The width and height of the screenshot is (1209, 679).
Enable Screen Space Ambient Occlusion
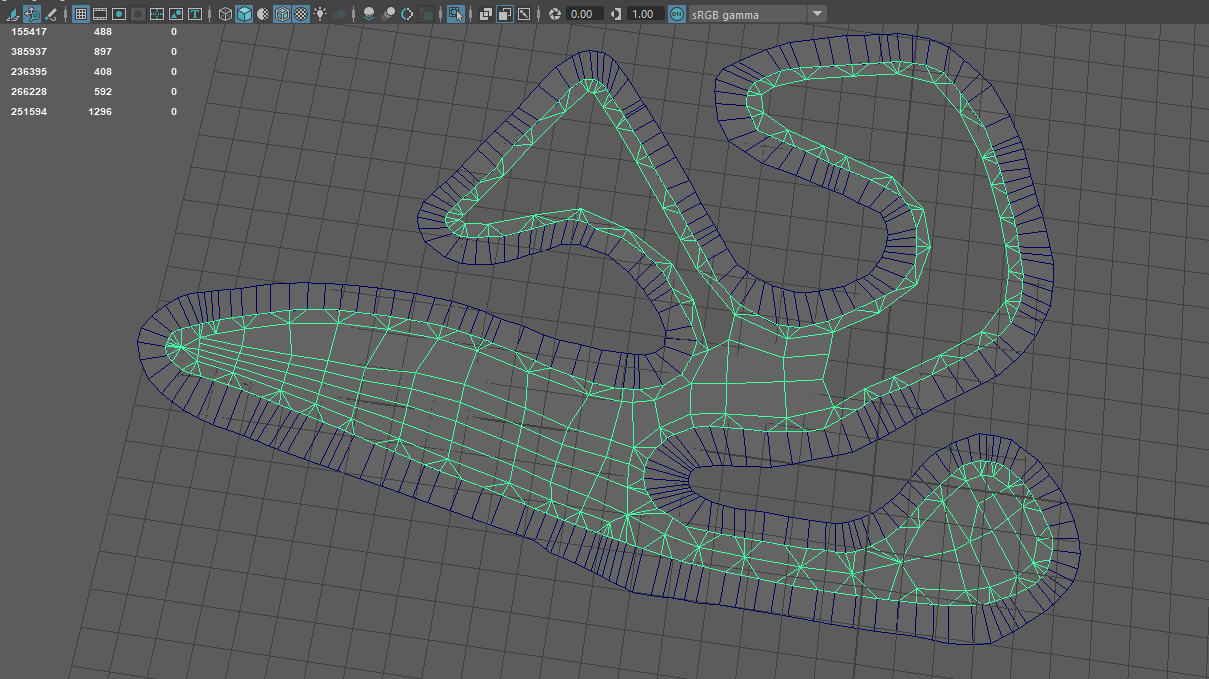click(x=370, y=14)
